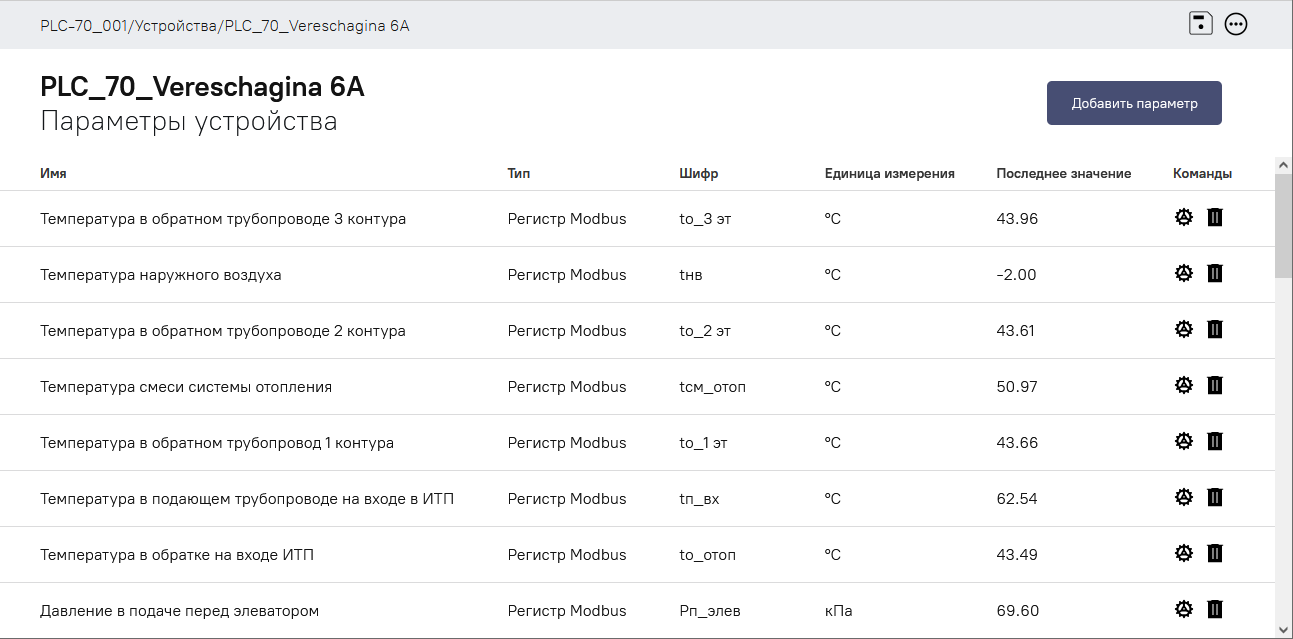Delete parameter Температура в обратном трубопровод 1 контура

[1215, 441]
